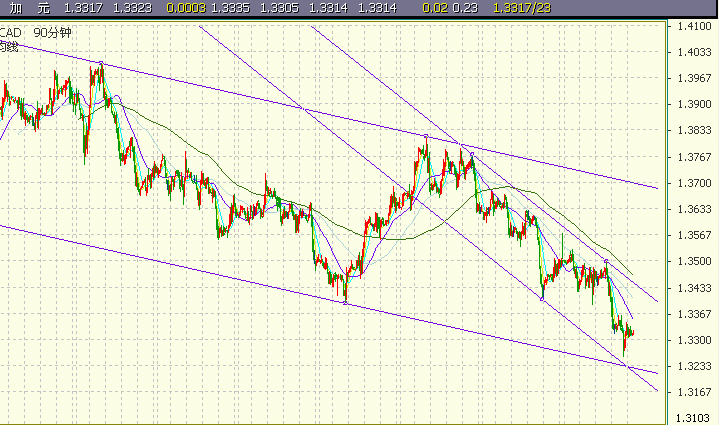The height and width of the screenshot is (425, 720).
Task: Click the 1.3300 price axis label
Action: click(x=694, y=341)
